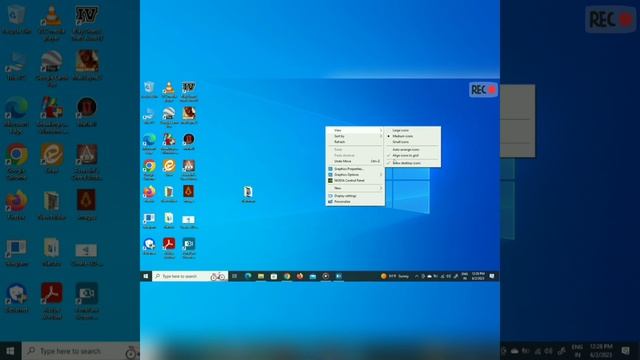
Task: Click Start button on the center view taskbar
Action: click(146, 276)
